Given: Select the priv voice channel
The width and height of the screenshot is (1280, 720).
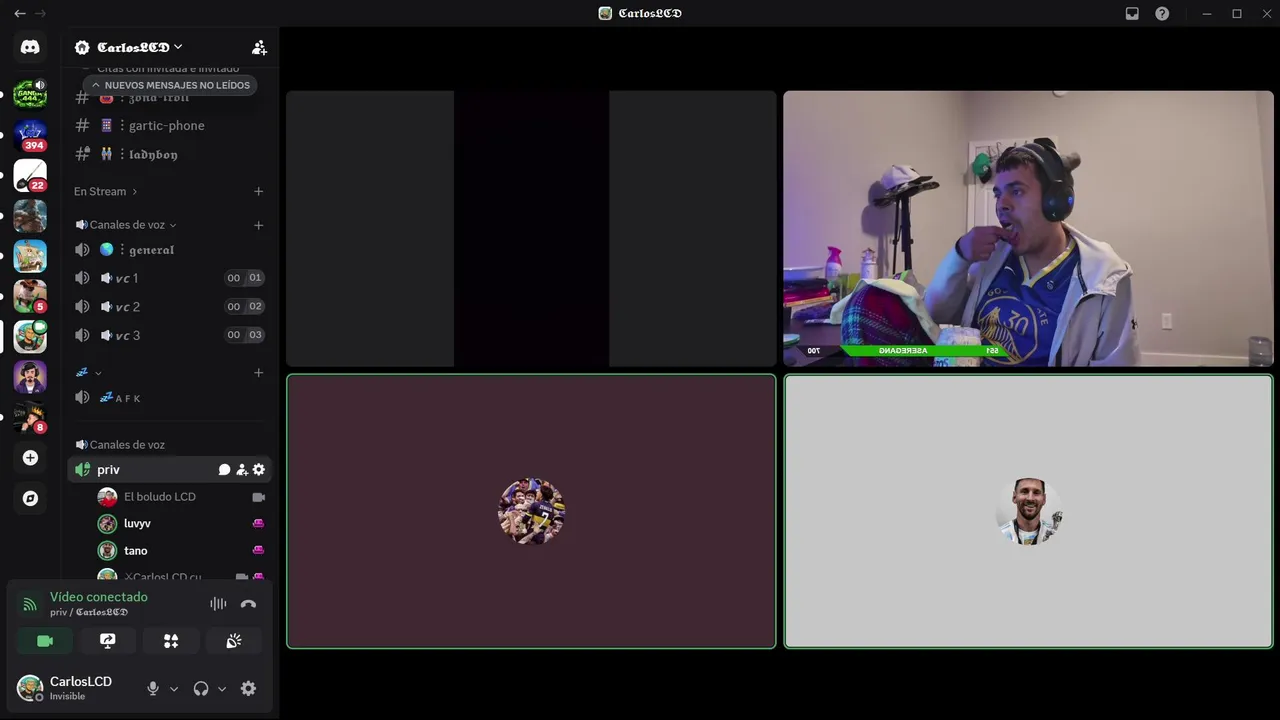Looking at the screenshot, I should coord(170,469).
